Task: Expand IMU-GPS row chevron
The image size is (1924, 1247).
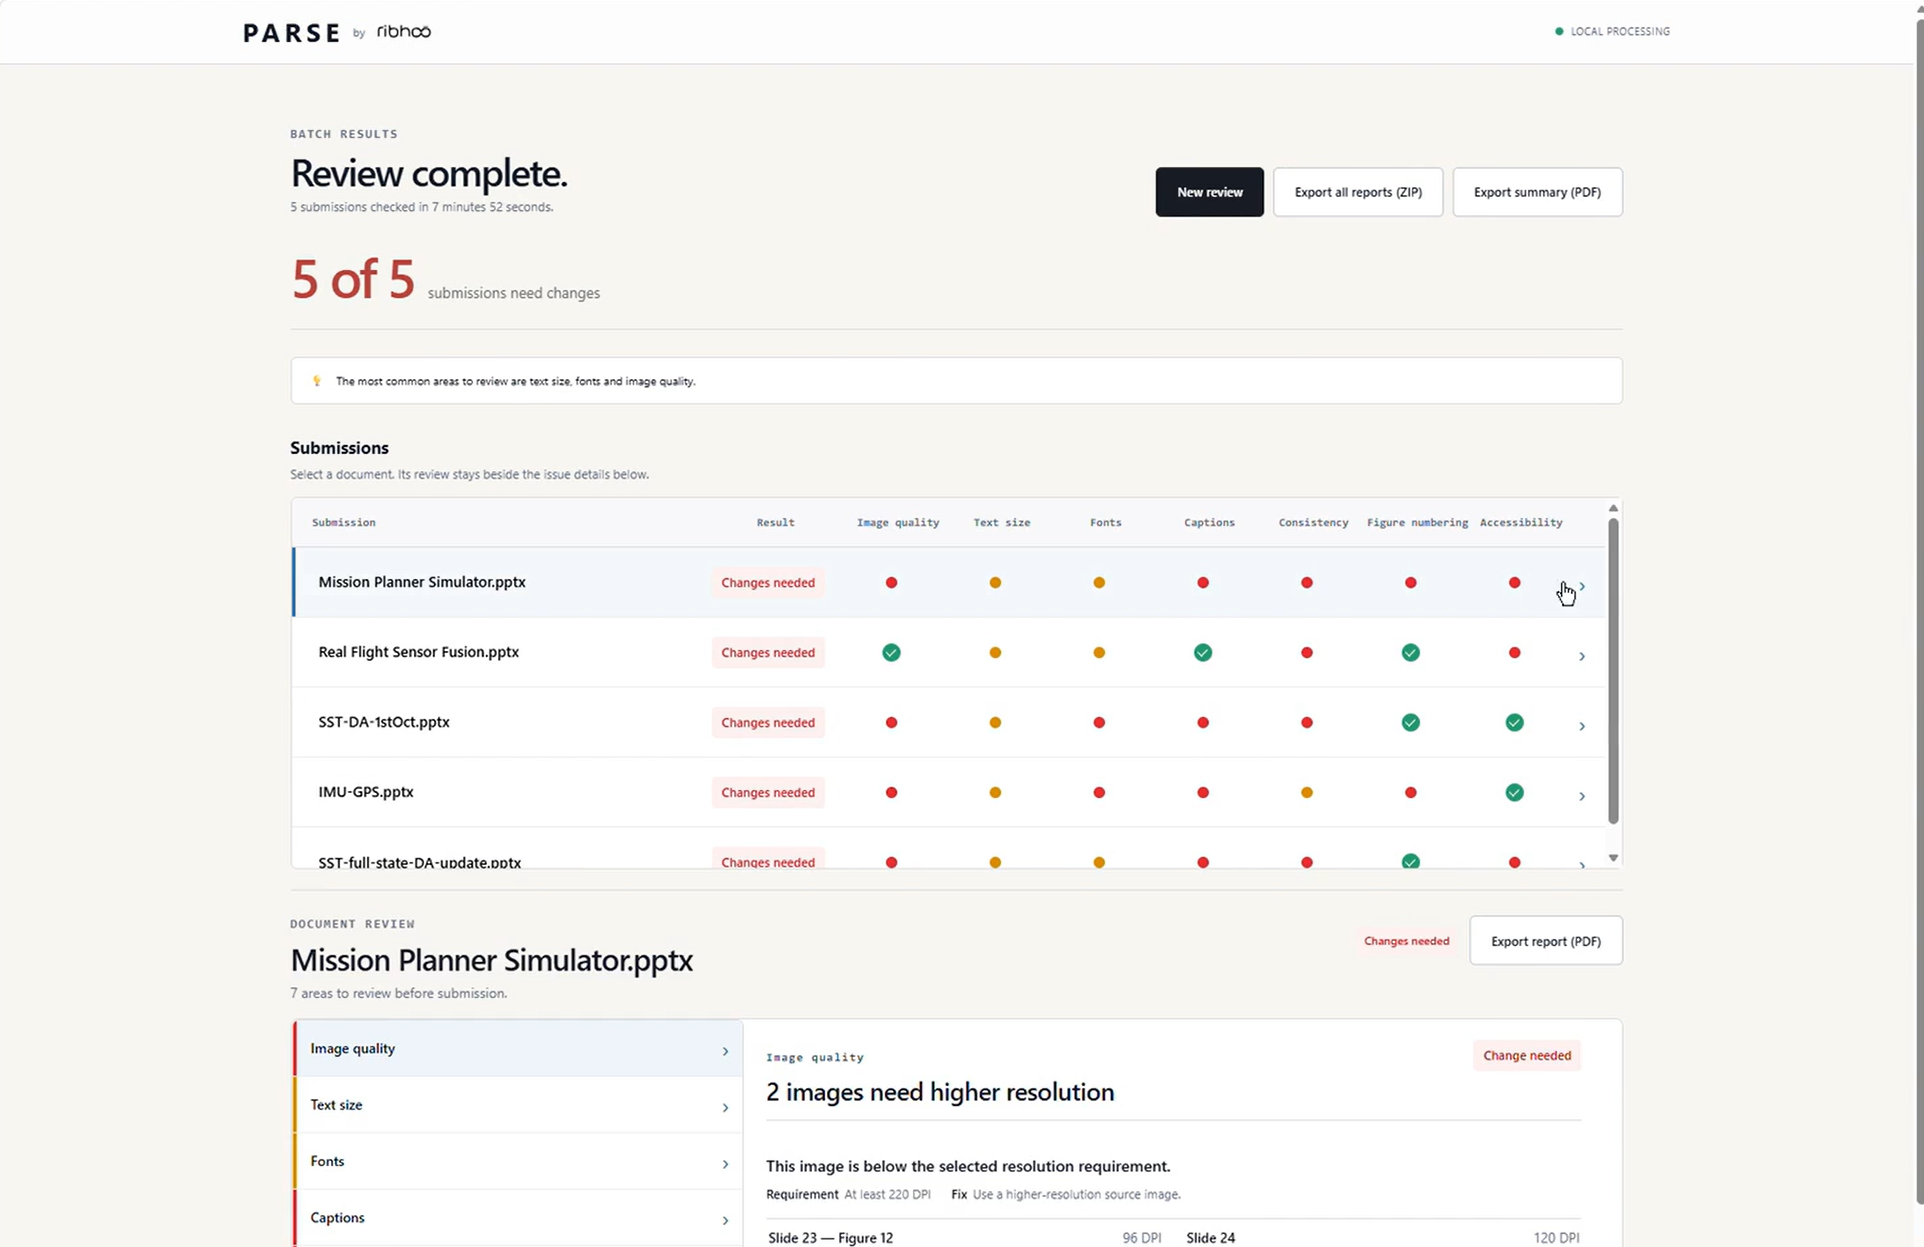Action: tap(1582, 796)
